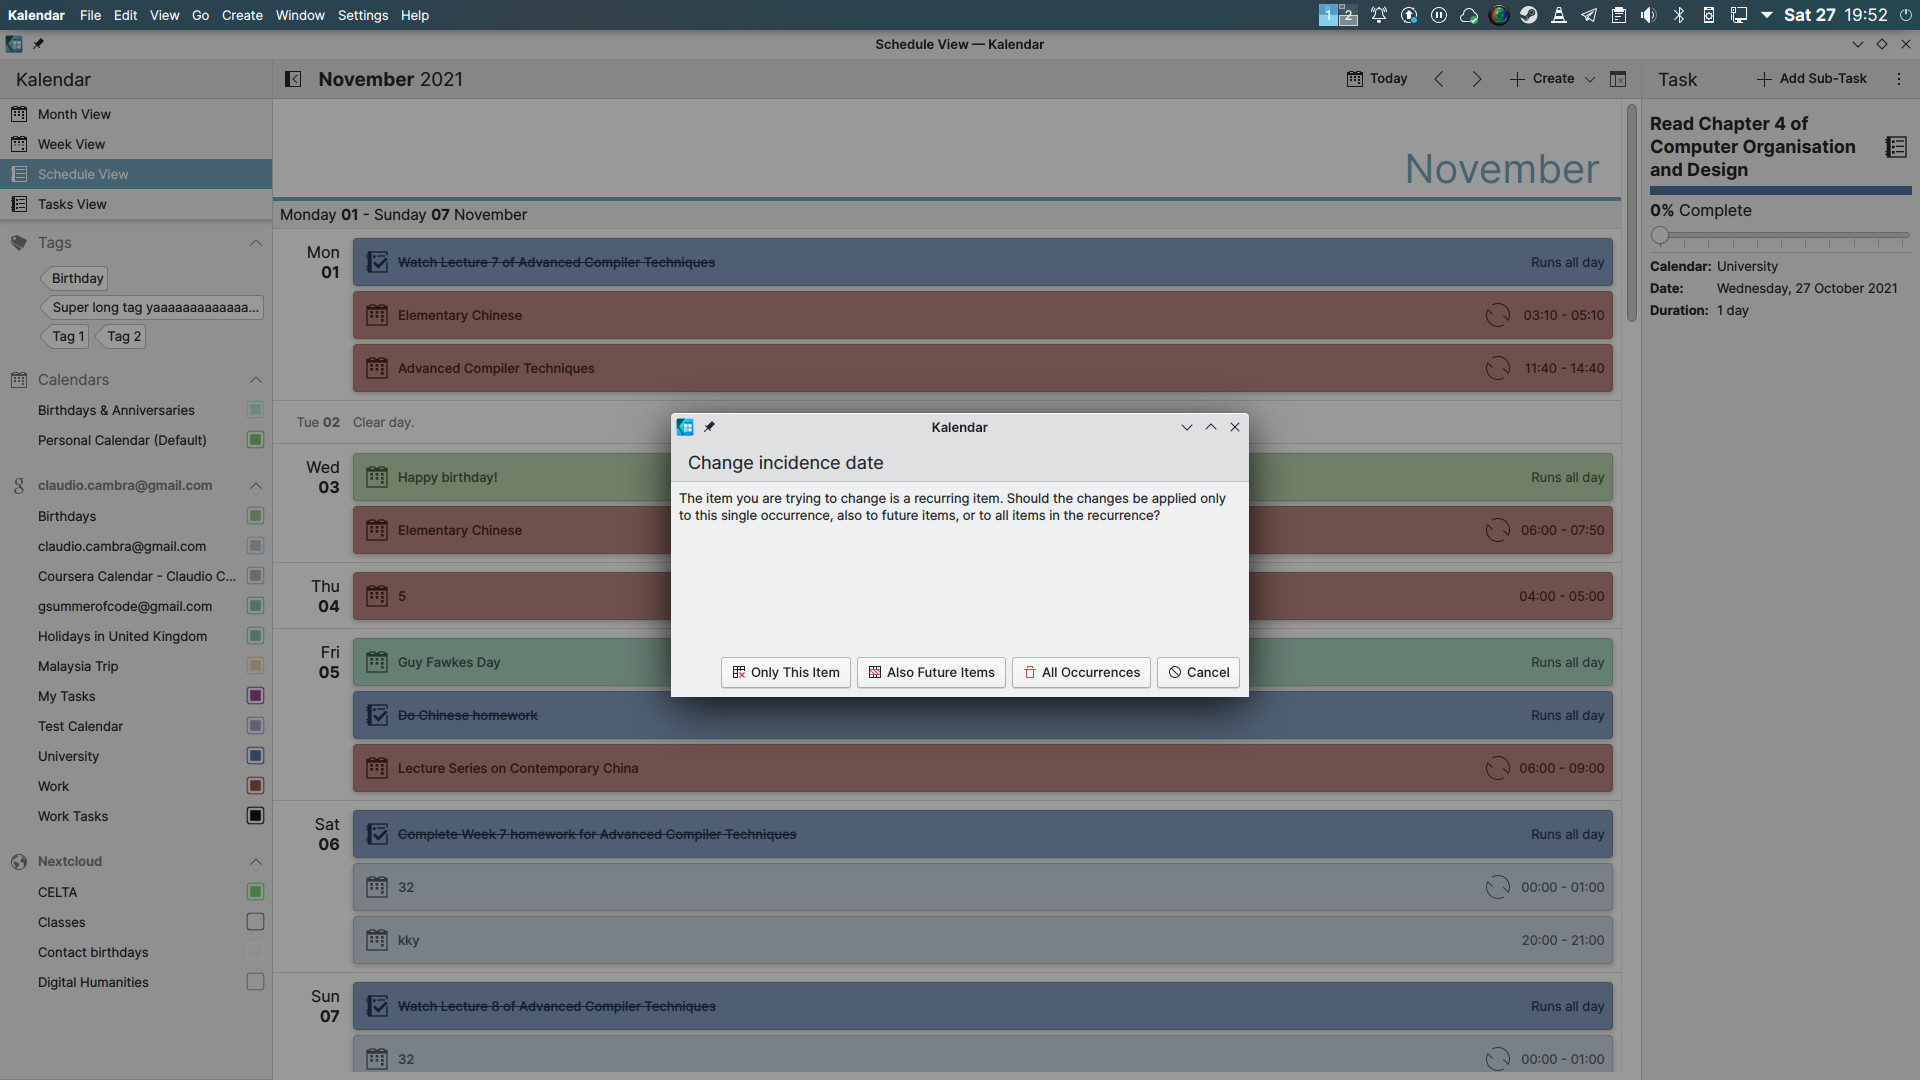Collapse the Nextcloud section
1920x1080 pixels.
(255, 862)
